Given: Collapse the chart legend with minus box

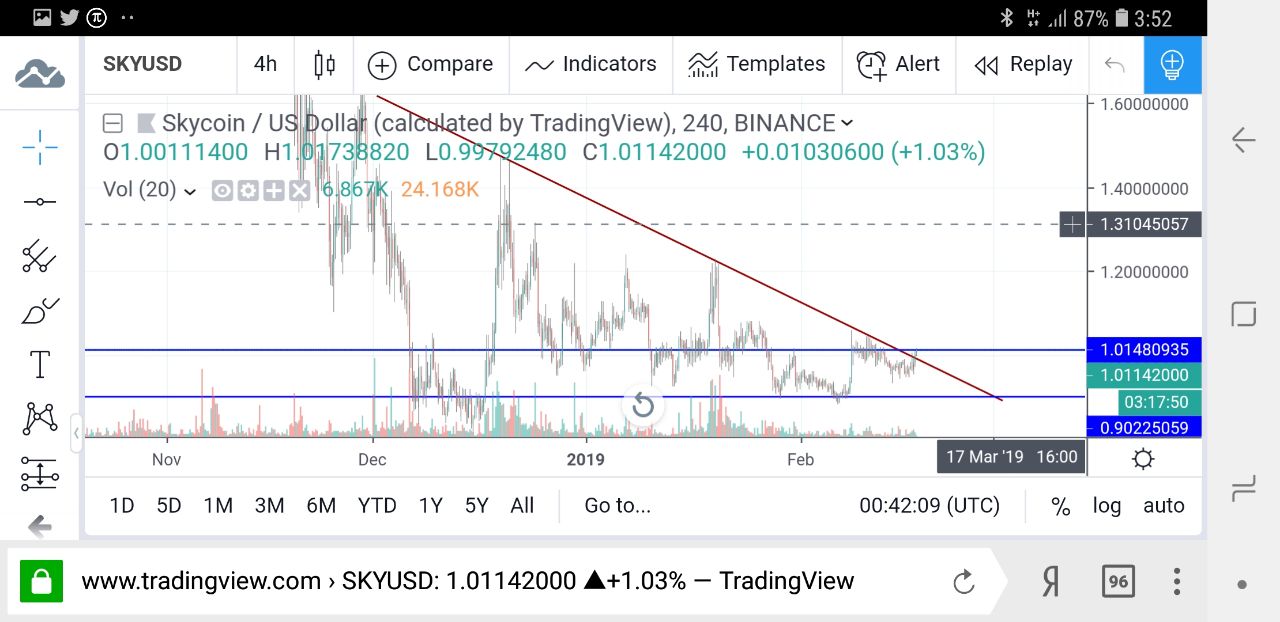Looking at the screenshot, I should (113, 124).
